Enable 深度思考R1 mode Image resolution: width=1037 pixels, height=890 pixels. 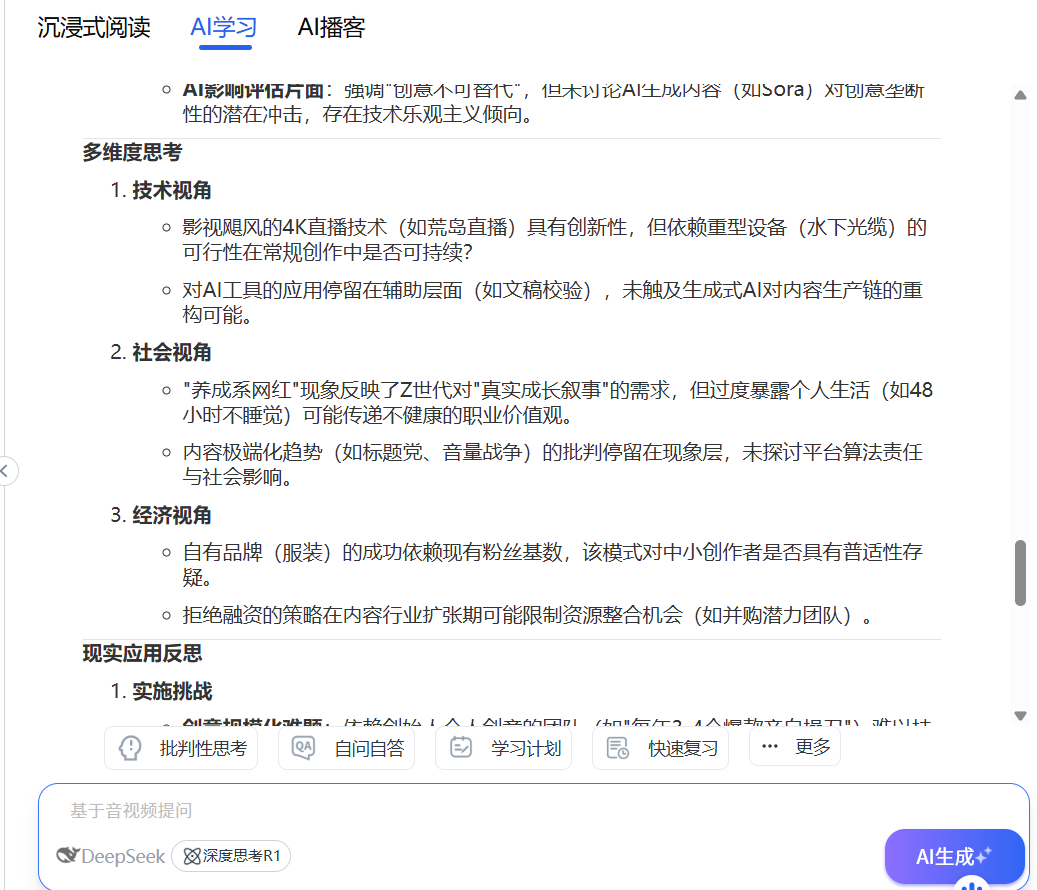231,856
